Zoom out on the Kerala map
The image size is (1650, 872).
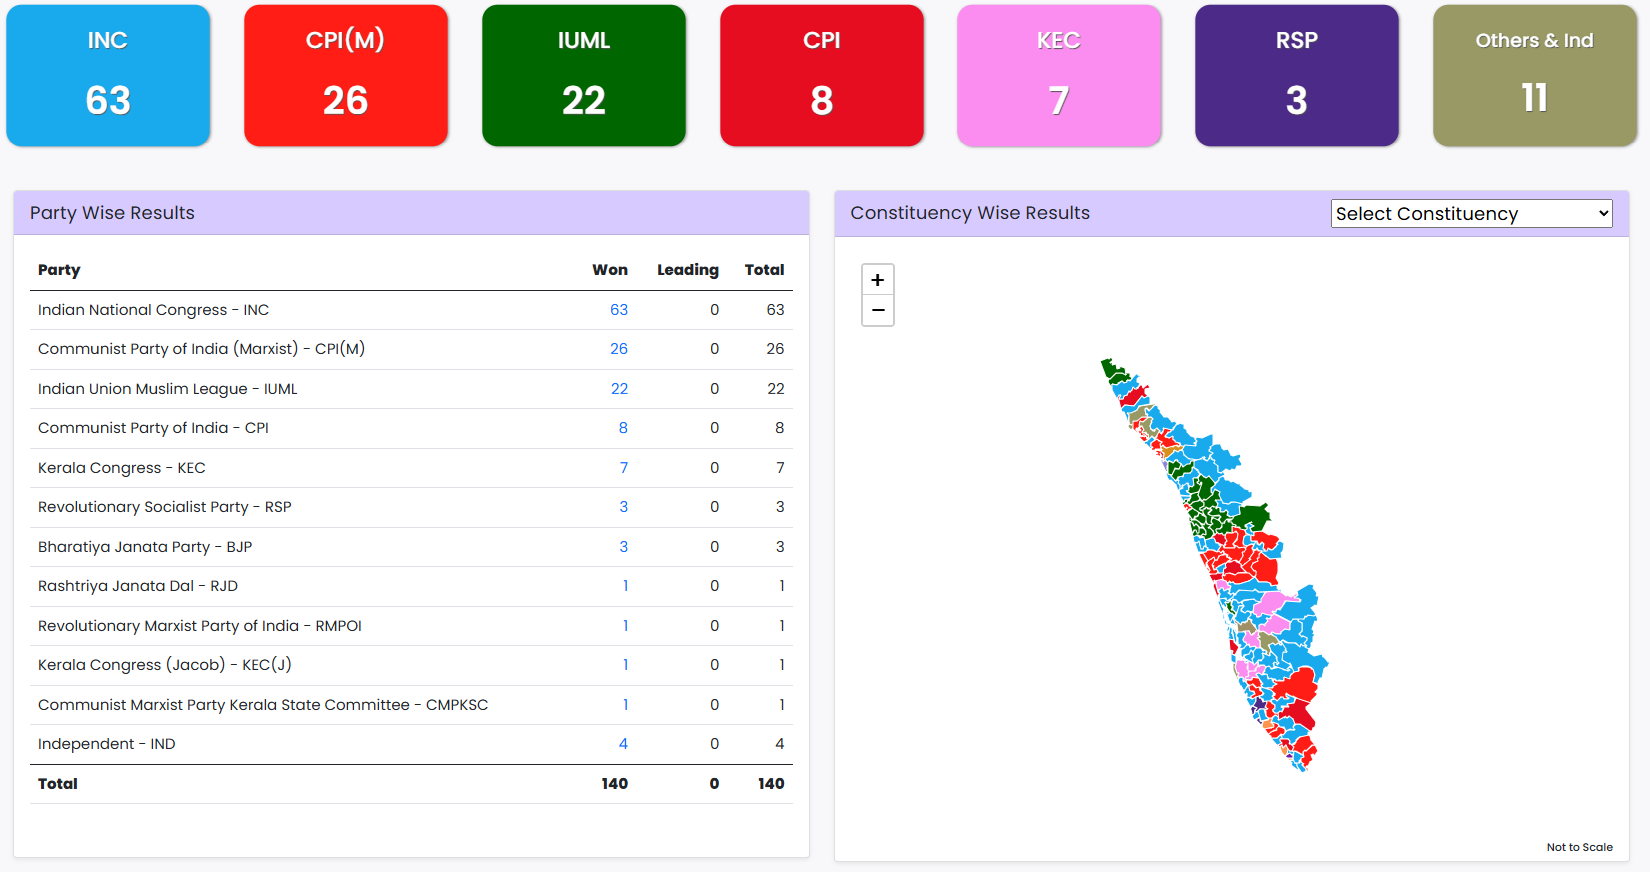[877, 310]
